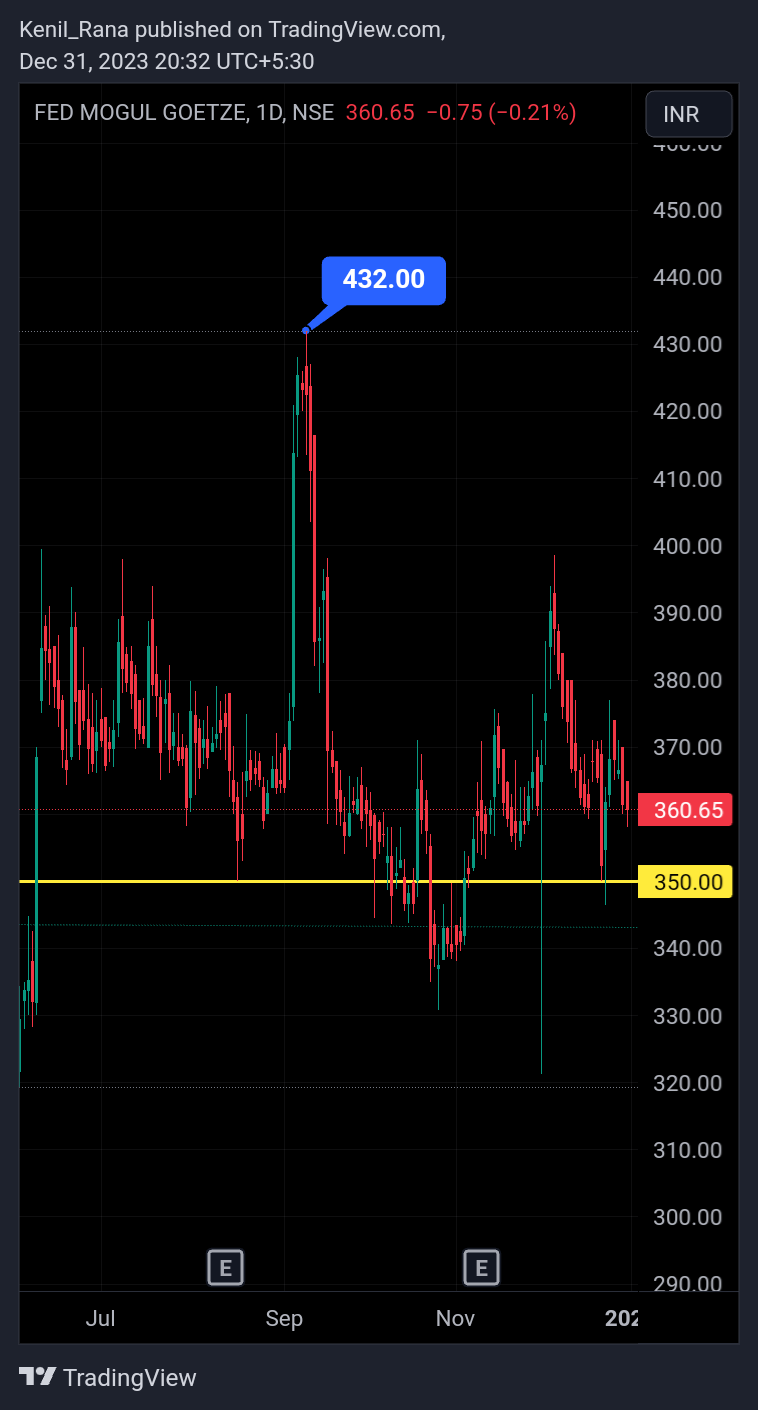Click the 410.00 price axis label
Viewport: 758px width, 1410px height.
(687, 479)
